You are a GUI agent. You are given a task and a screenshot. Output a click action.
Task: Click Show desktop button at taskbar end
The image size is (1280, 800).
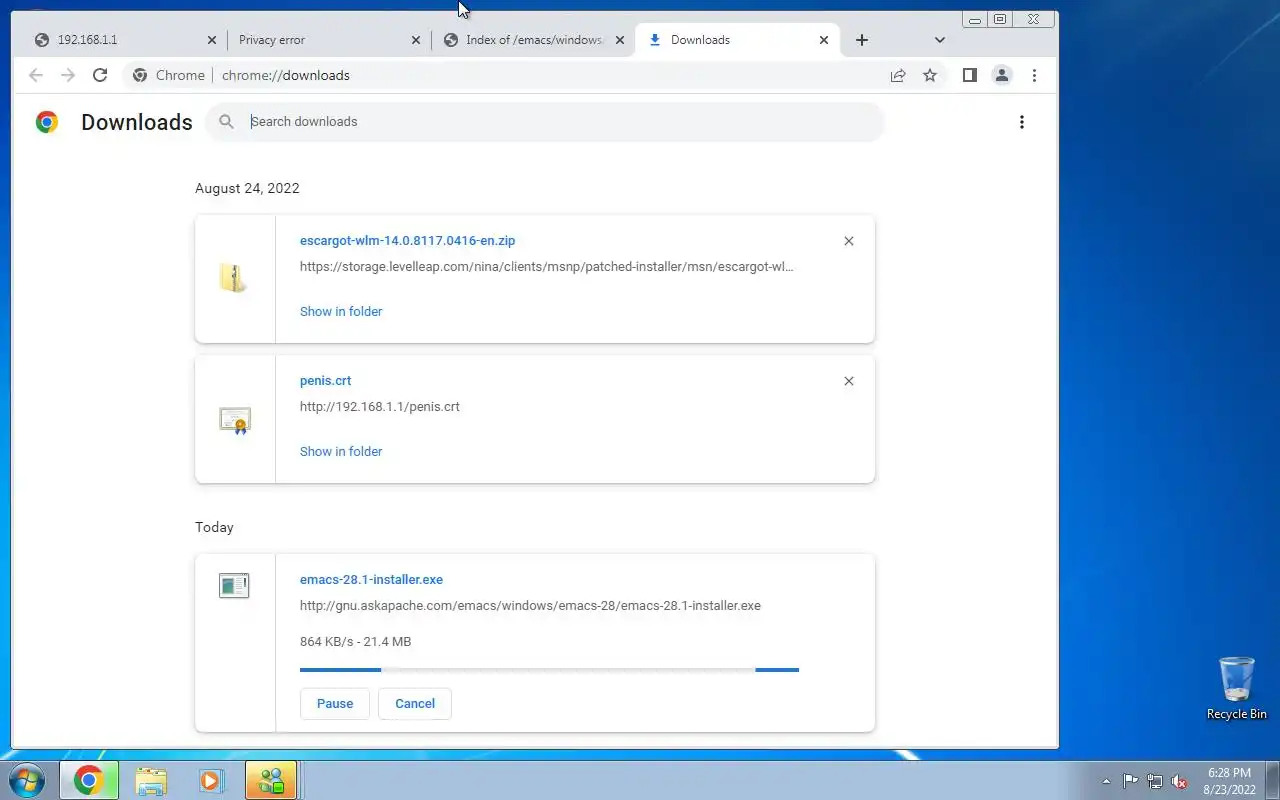coord(1272,780)
